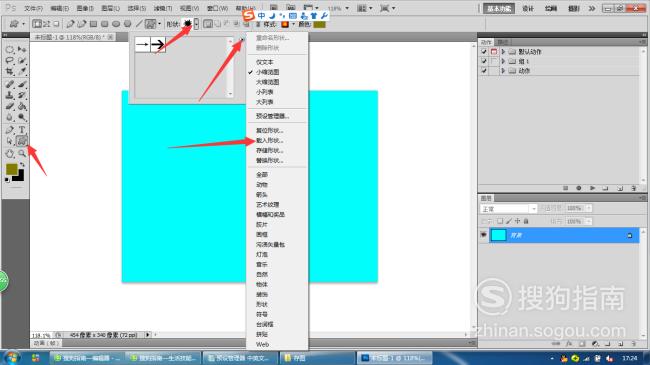Open the 滤镜(T) menu
Viewport: 650px width, 365px height.
(x=162, y=8)
